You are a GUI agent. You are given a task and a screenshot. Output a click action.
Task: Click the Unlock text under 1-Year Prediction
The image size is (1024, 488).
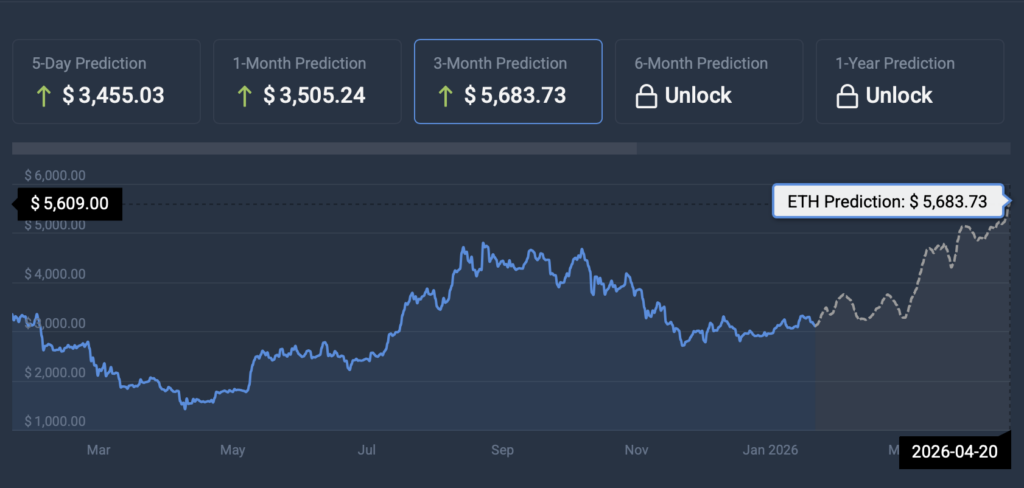(899, 96)
